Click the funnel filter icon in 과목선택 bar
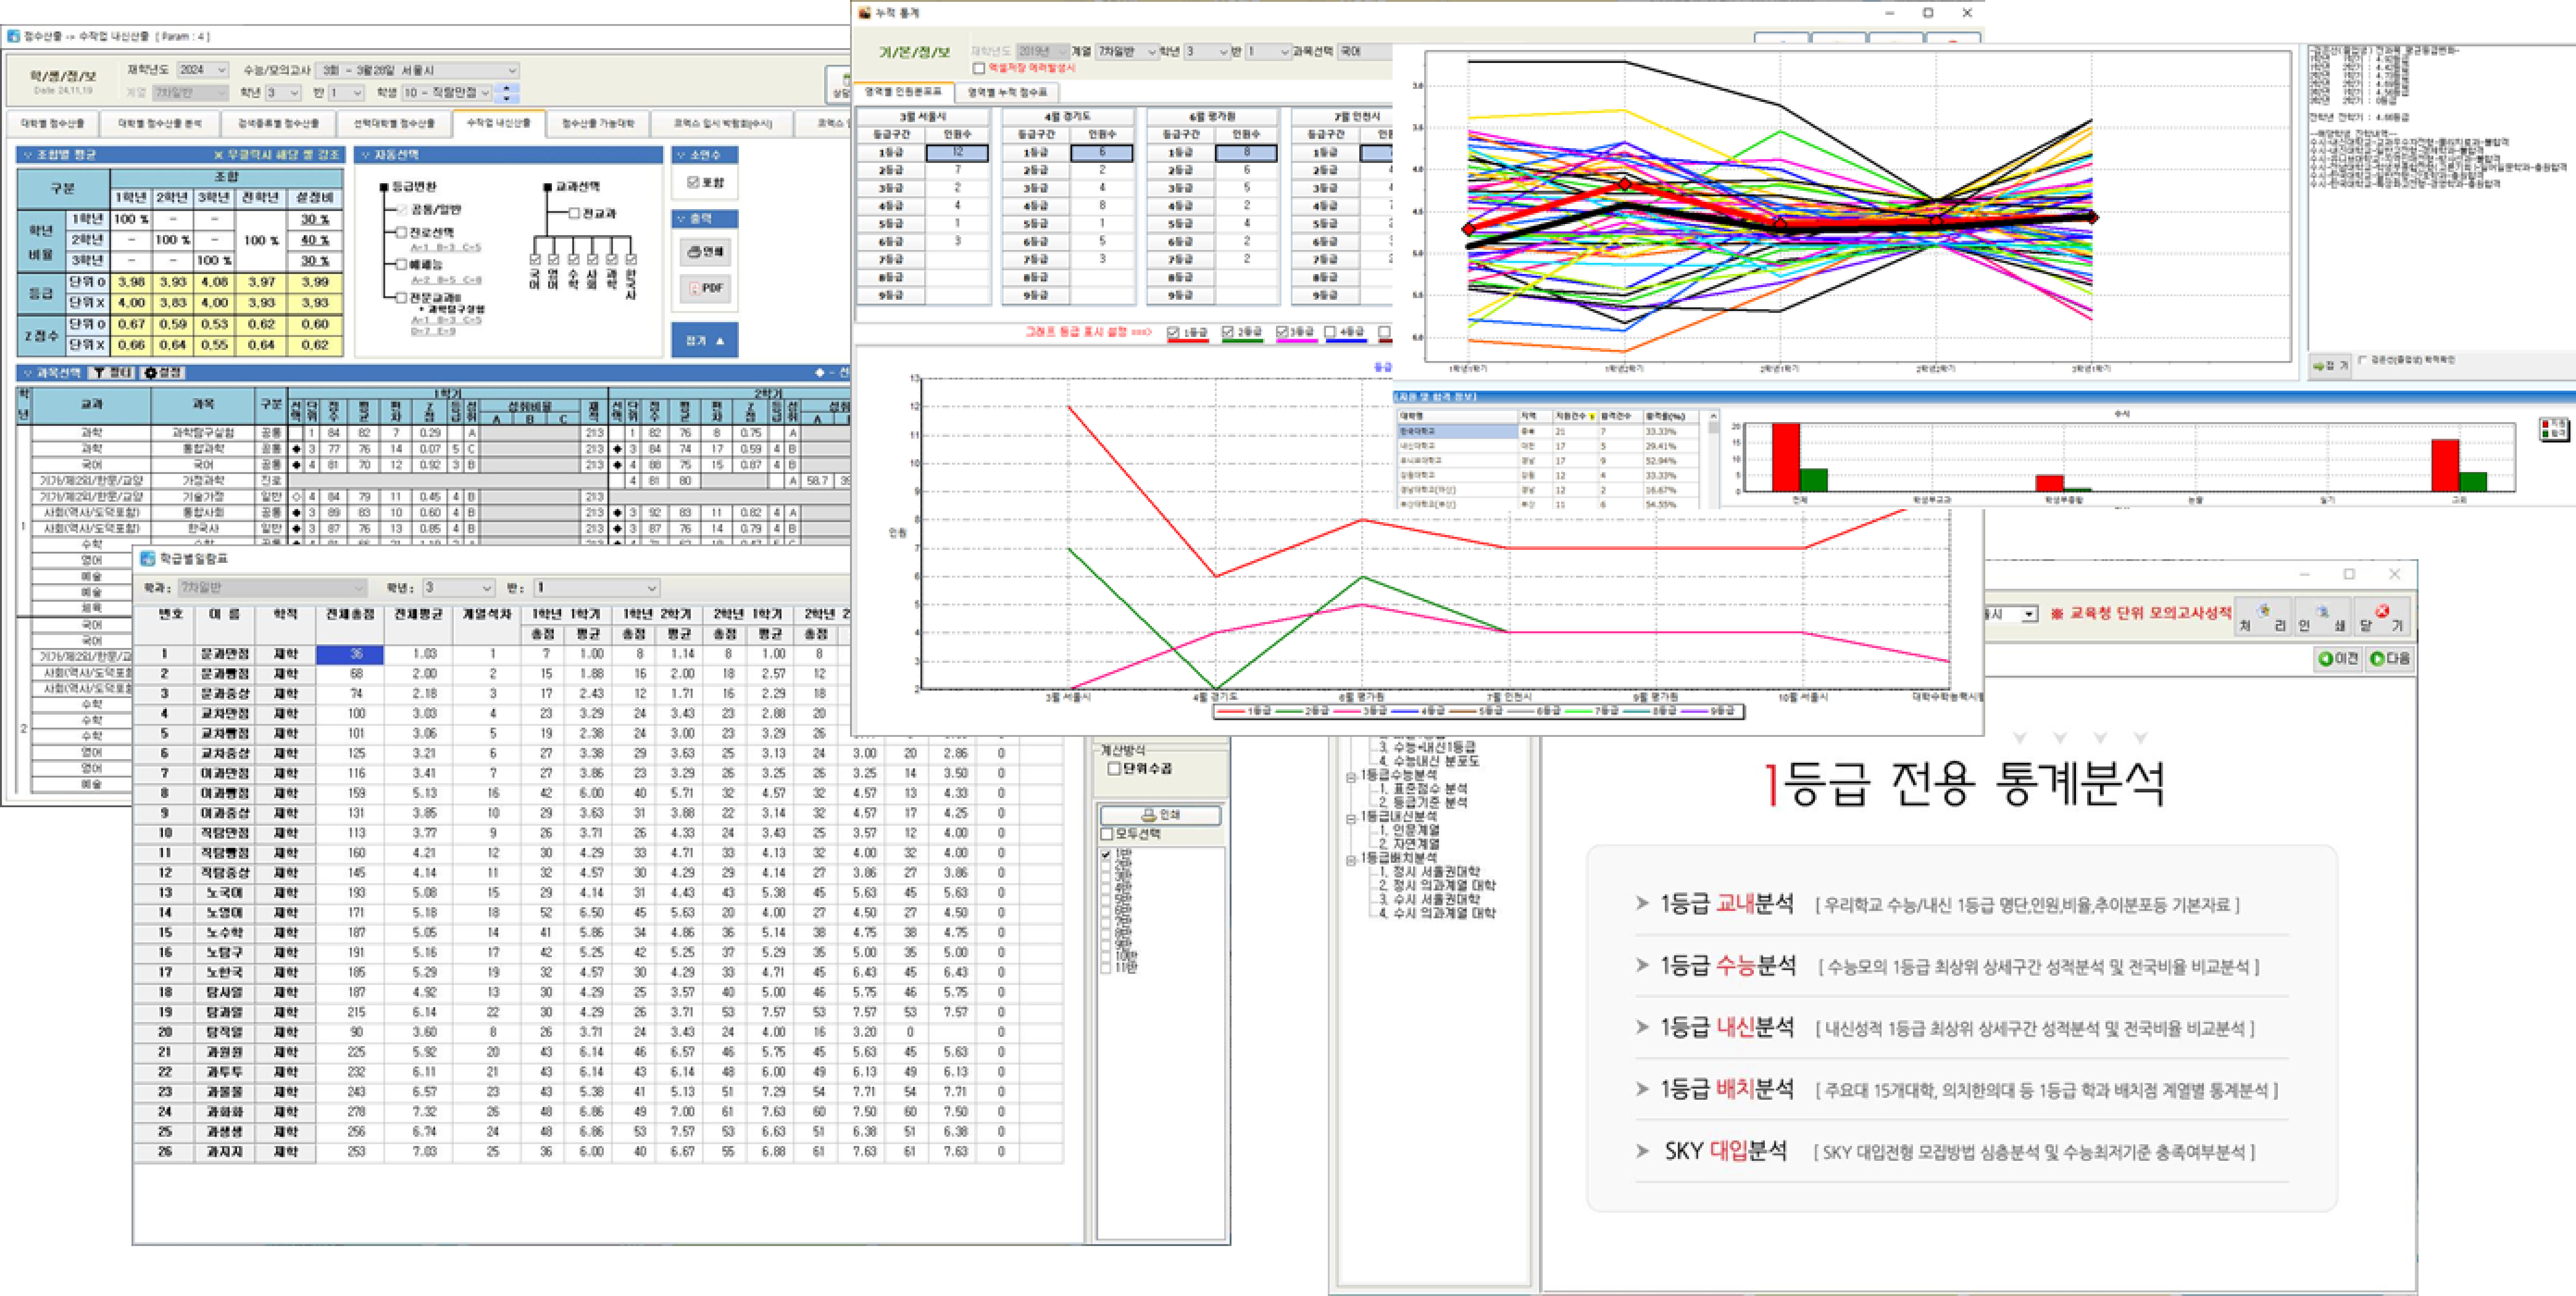 click(99, 372)
